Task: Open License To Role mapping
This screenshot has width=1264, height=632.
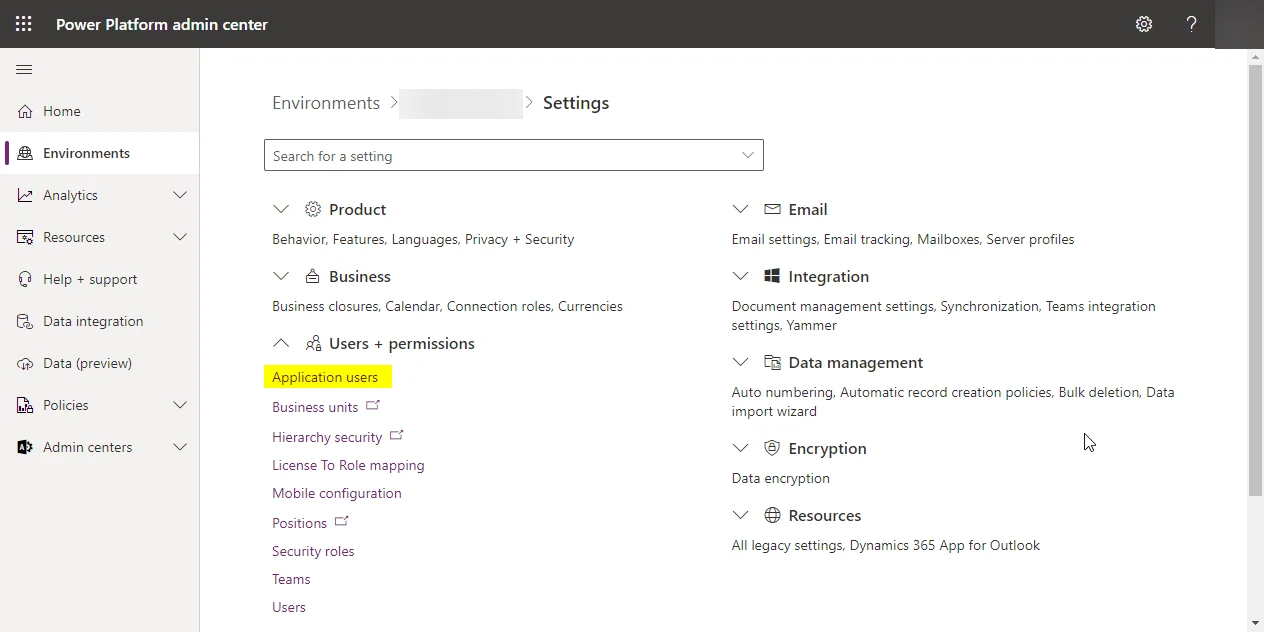Action: (x=348, y=465)
